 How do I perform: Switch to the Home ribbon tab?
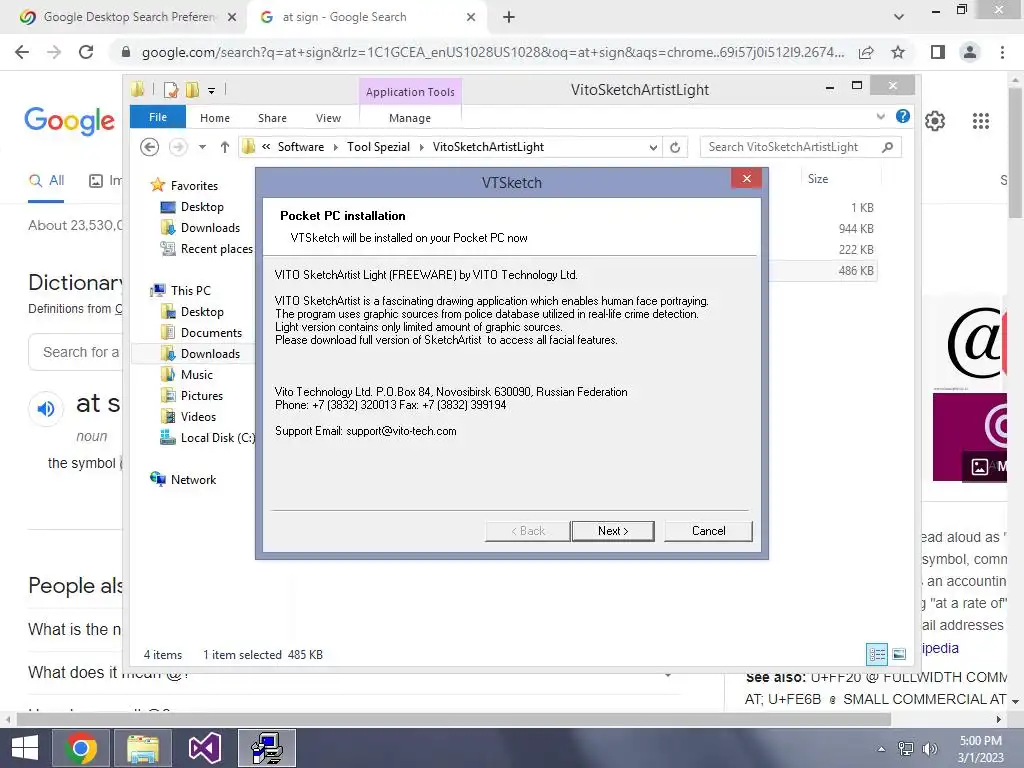click(215, 118)
